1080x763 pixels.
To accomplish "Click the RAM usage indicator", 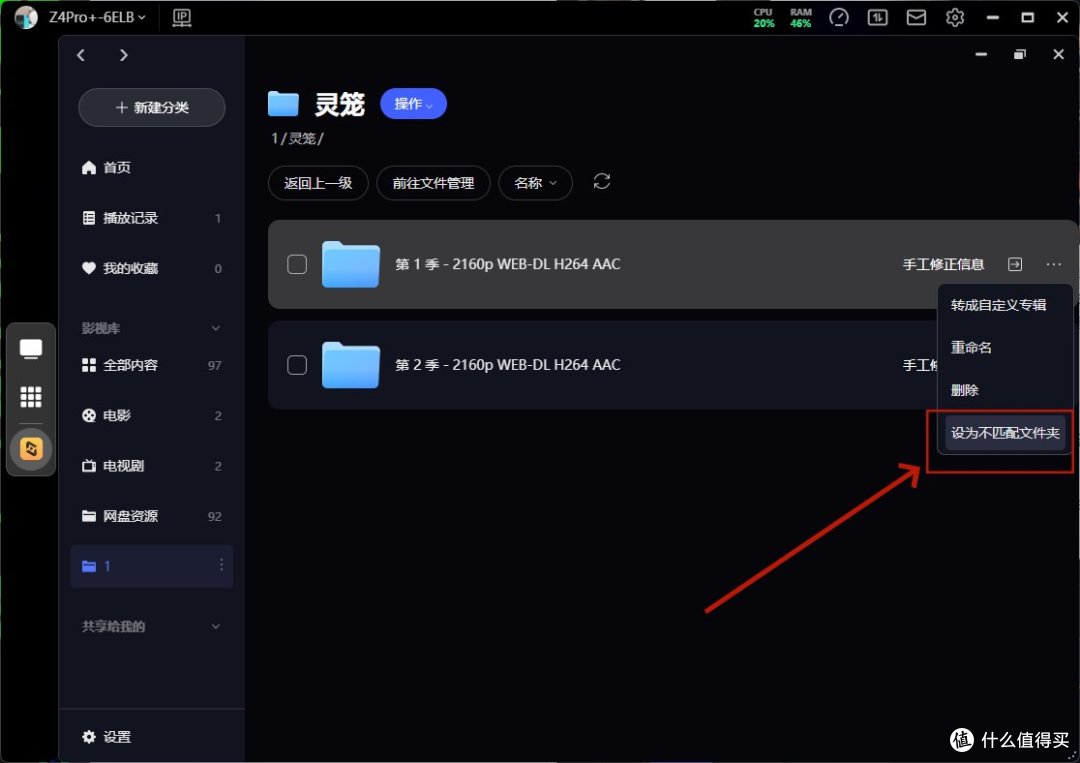I will (x=800, y=18).
